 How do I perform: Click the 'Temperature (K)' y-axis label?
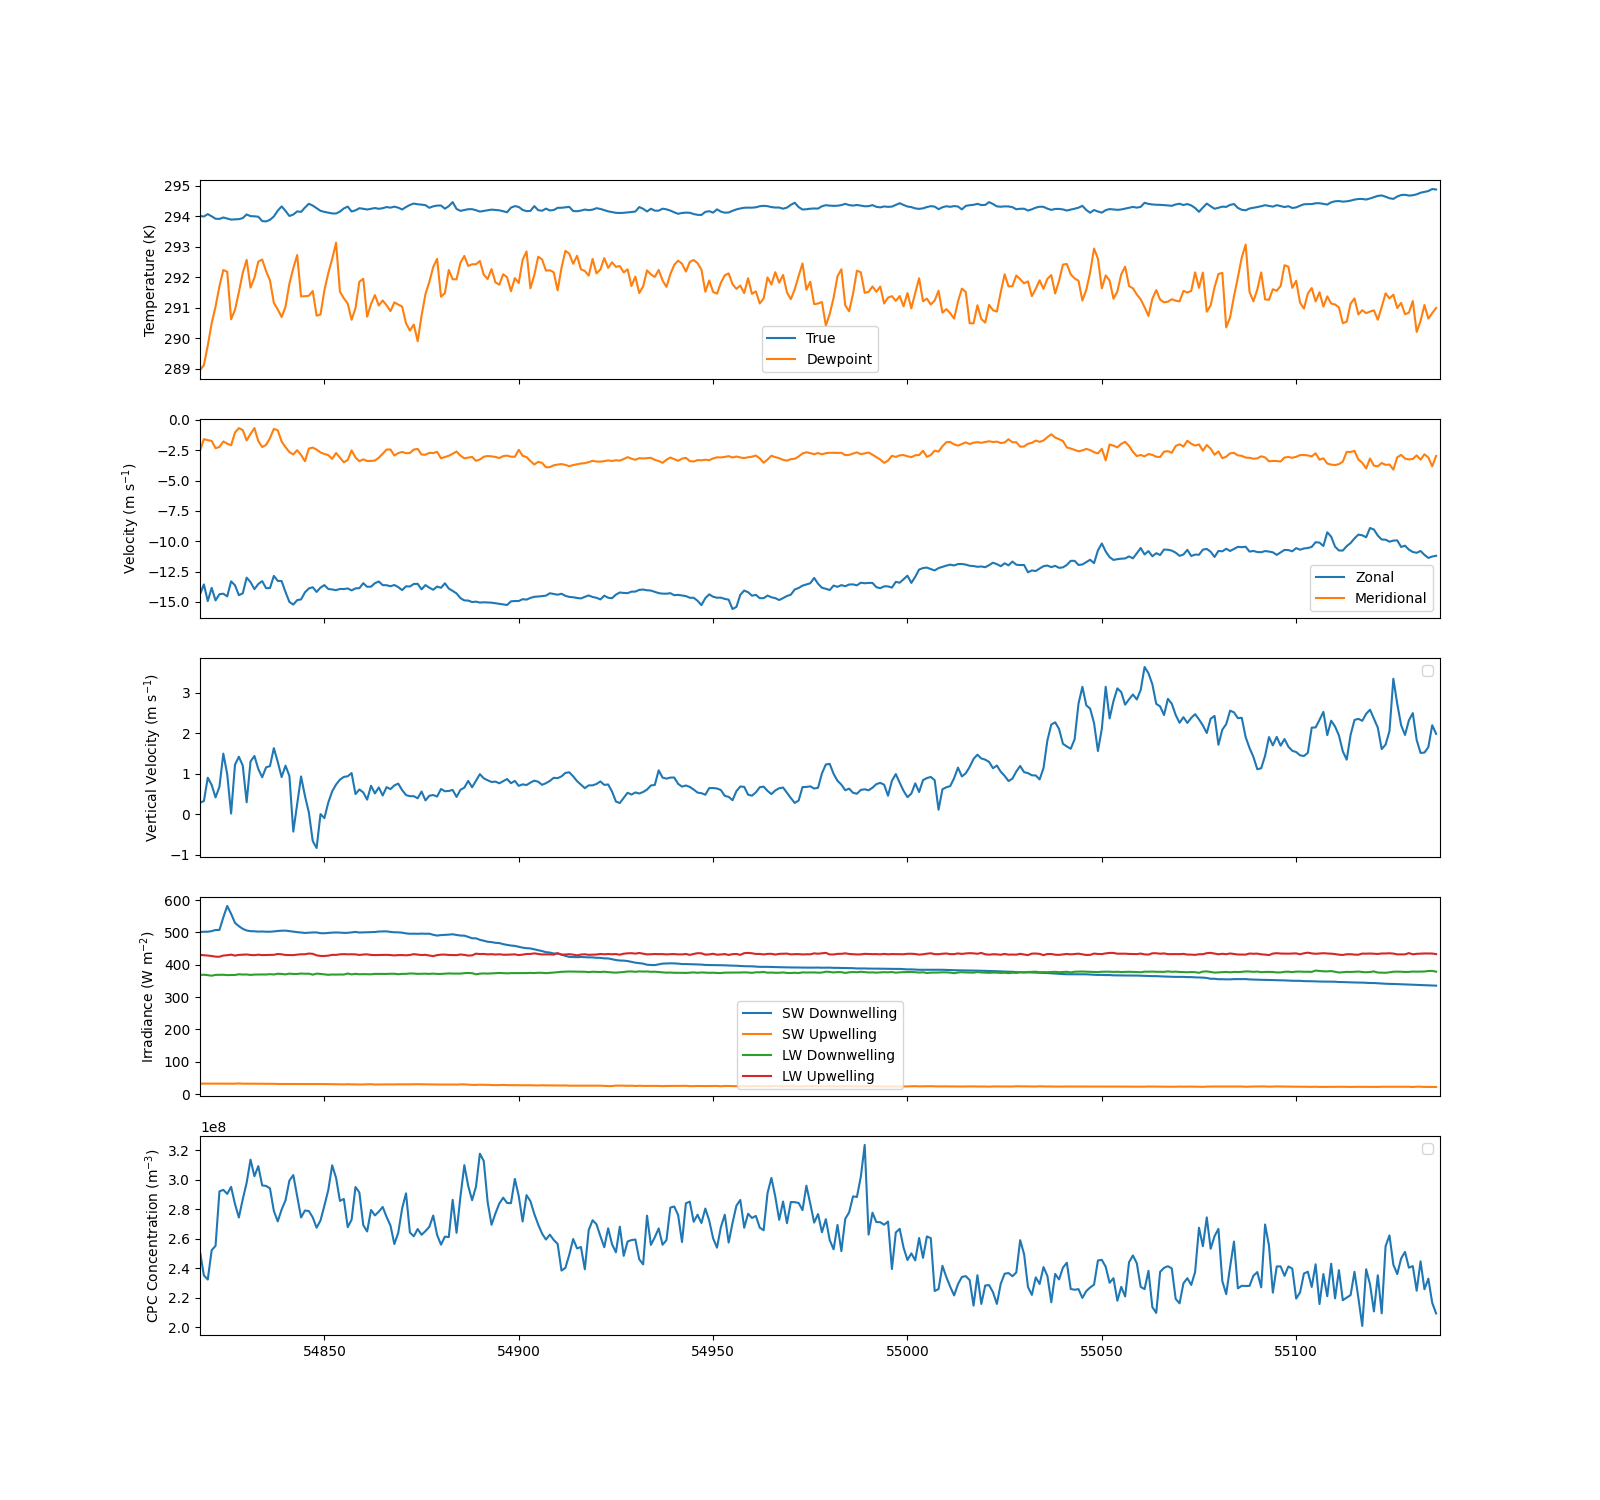pos(150,280)
